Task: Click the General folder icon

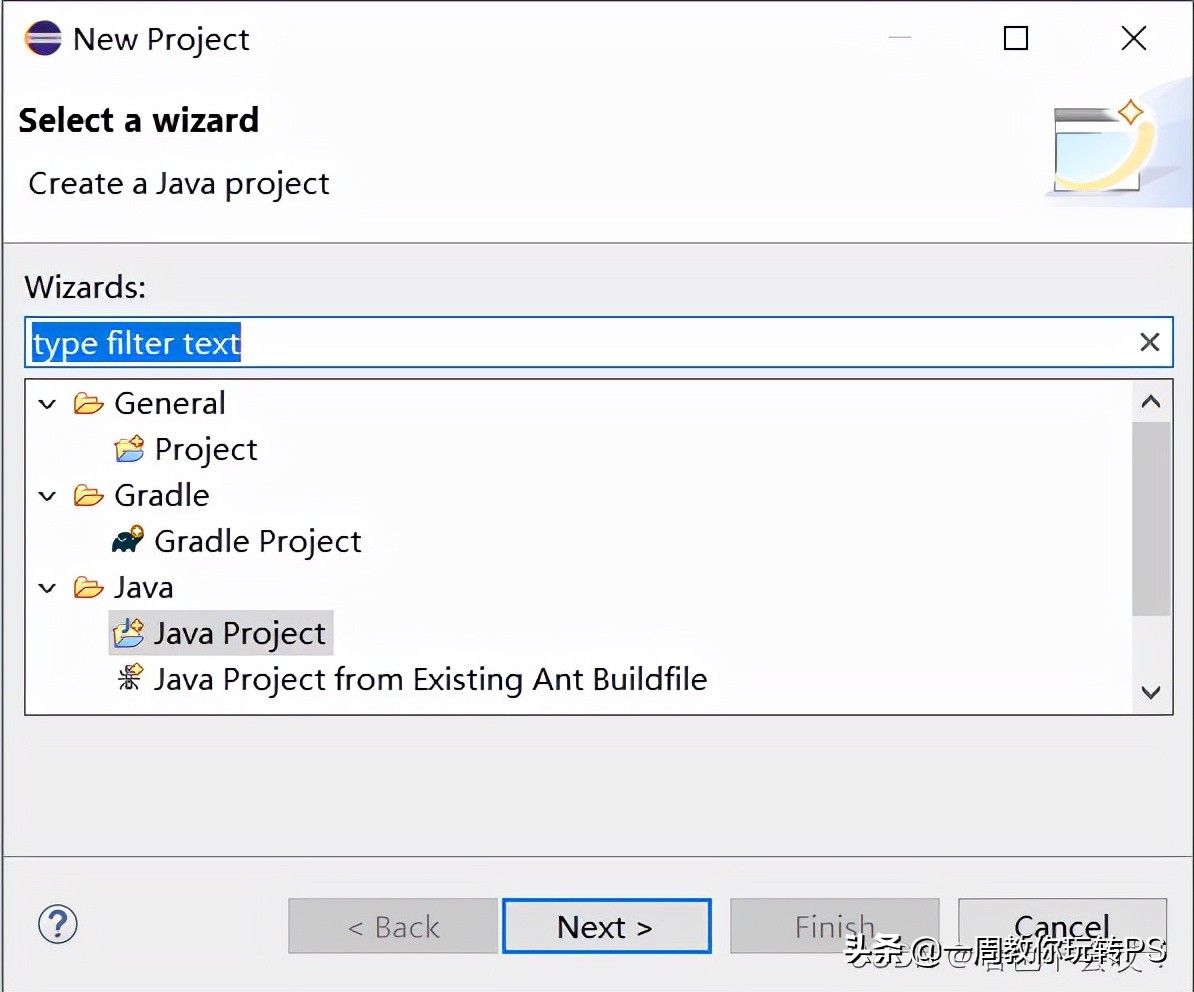Action: pyautogui.click(x=88, y=402)
